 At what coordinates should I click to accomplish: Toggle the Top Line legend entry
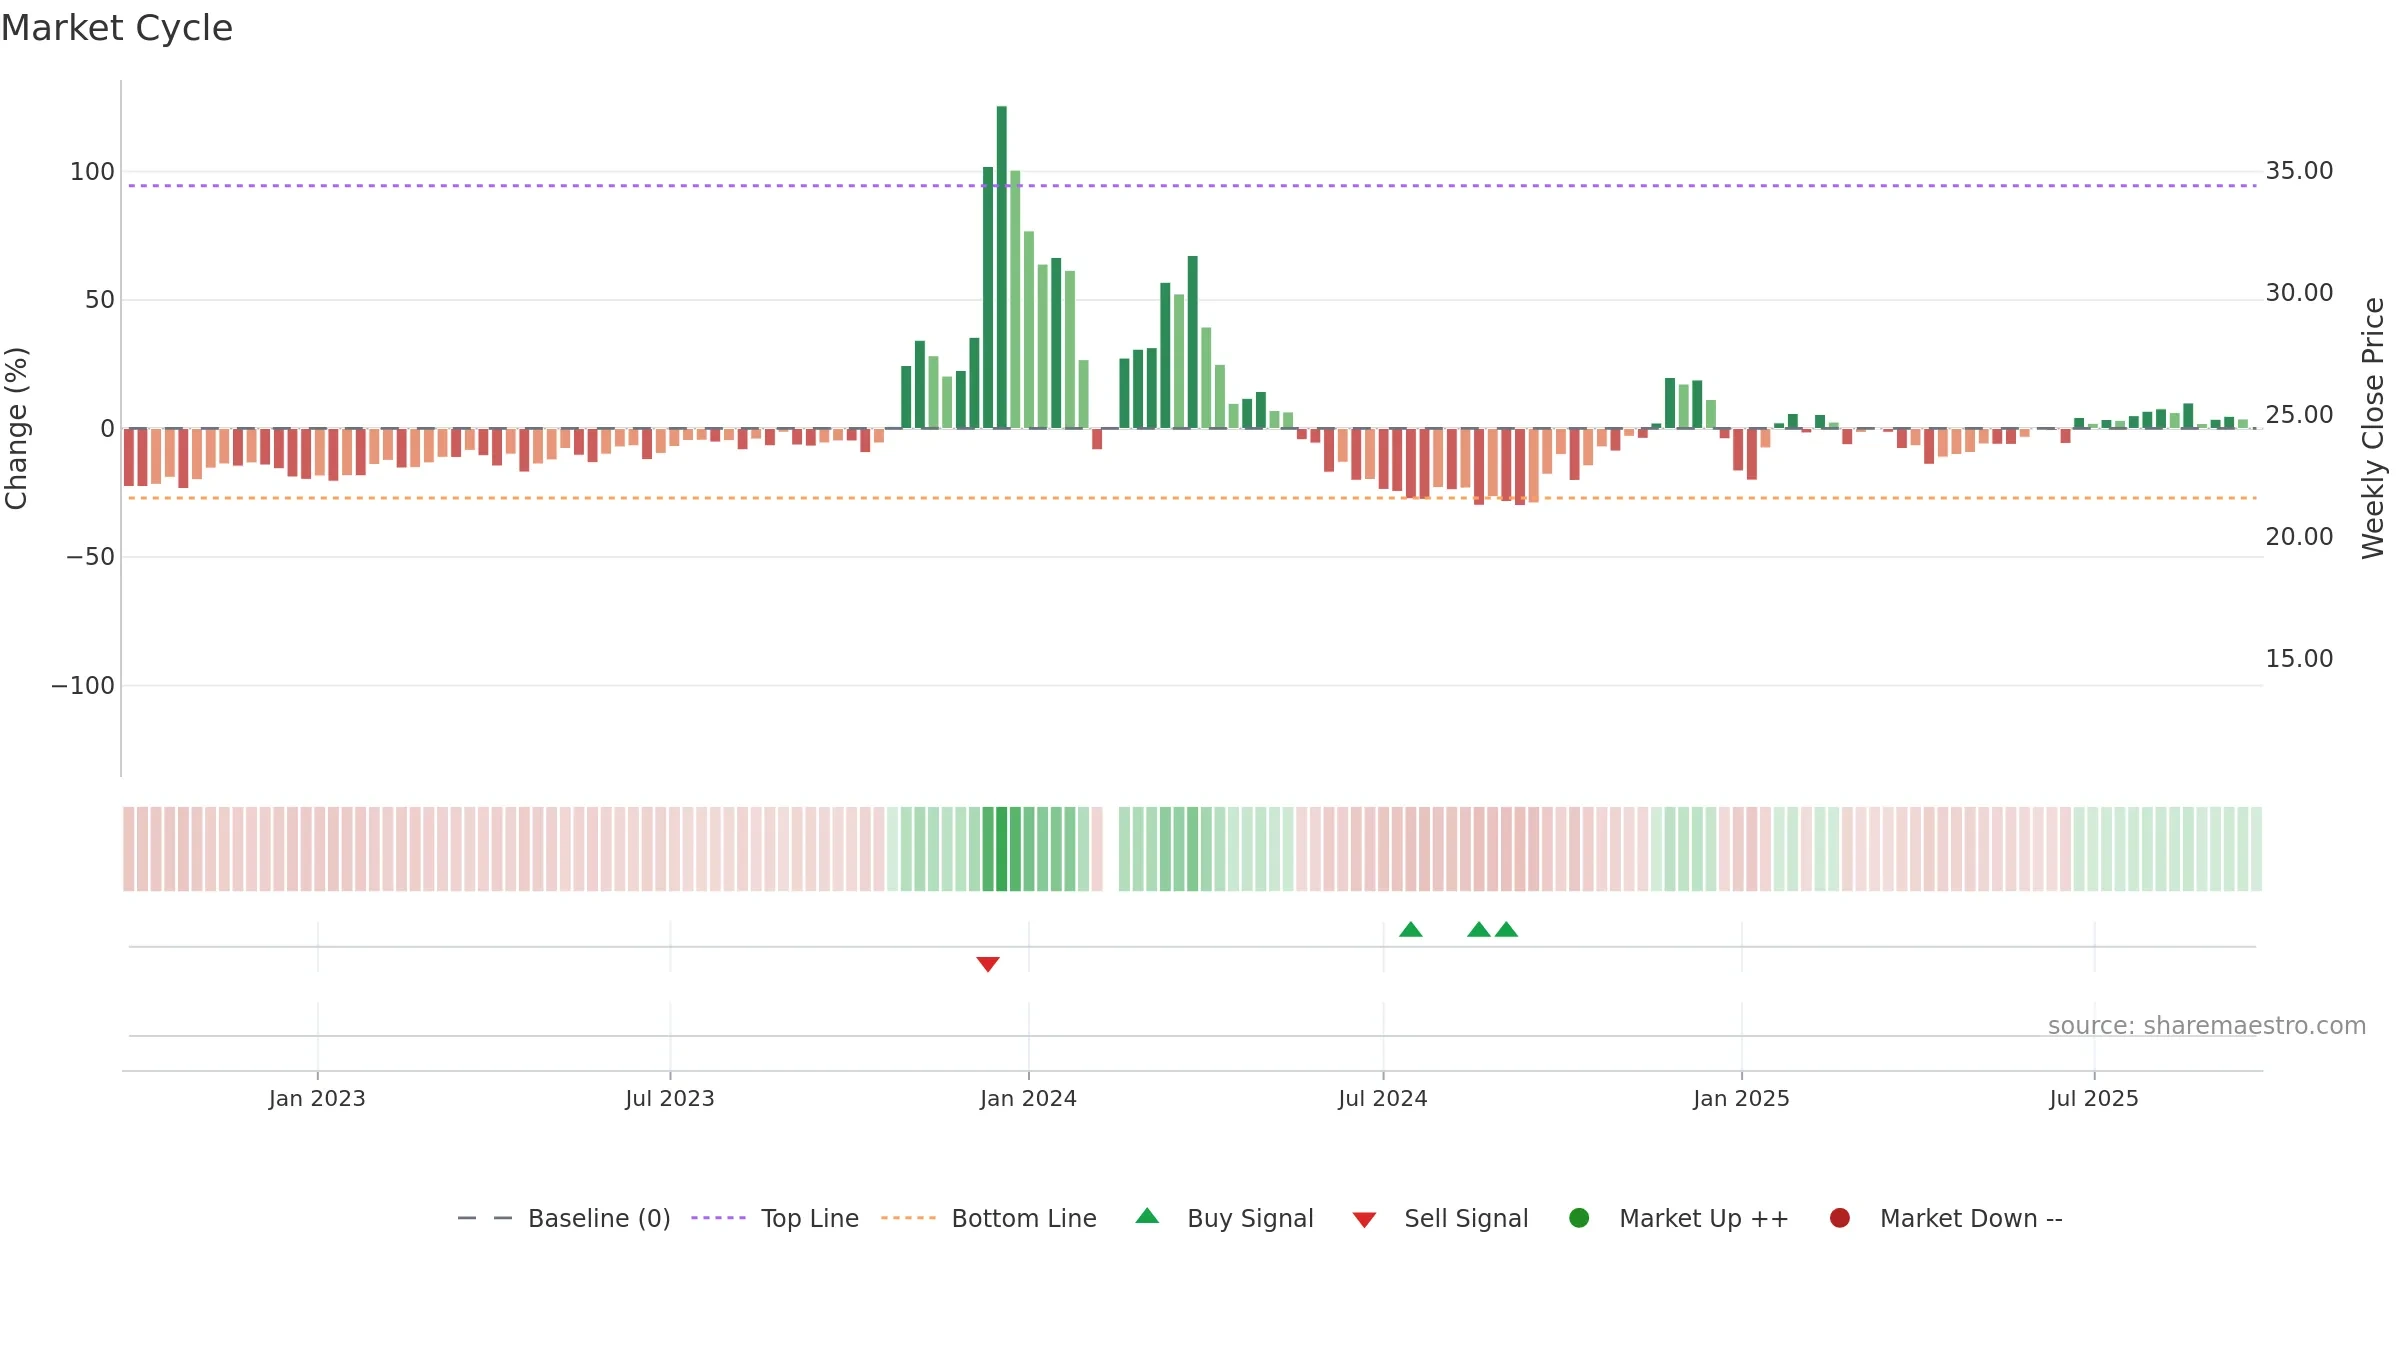(775, 1218)
